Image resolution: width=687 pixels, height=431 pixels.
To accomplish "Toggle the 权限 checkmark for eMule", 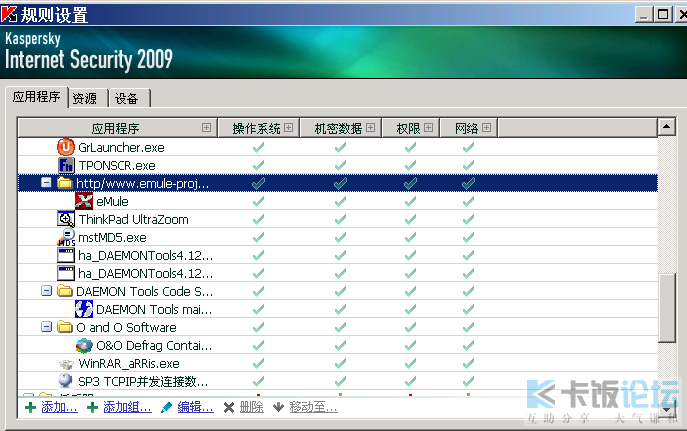I will tap(410, 201).
